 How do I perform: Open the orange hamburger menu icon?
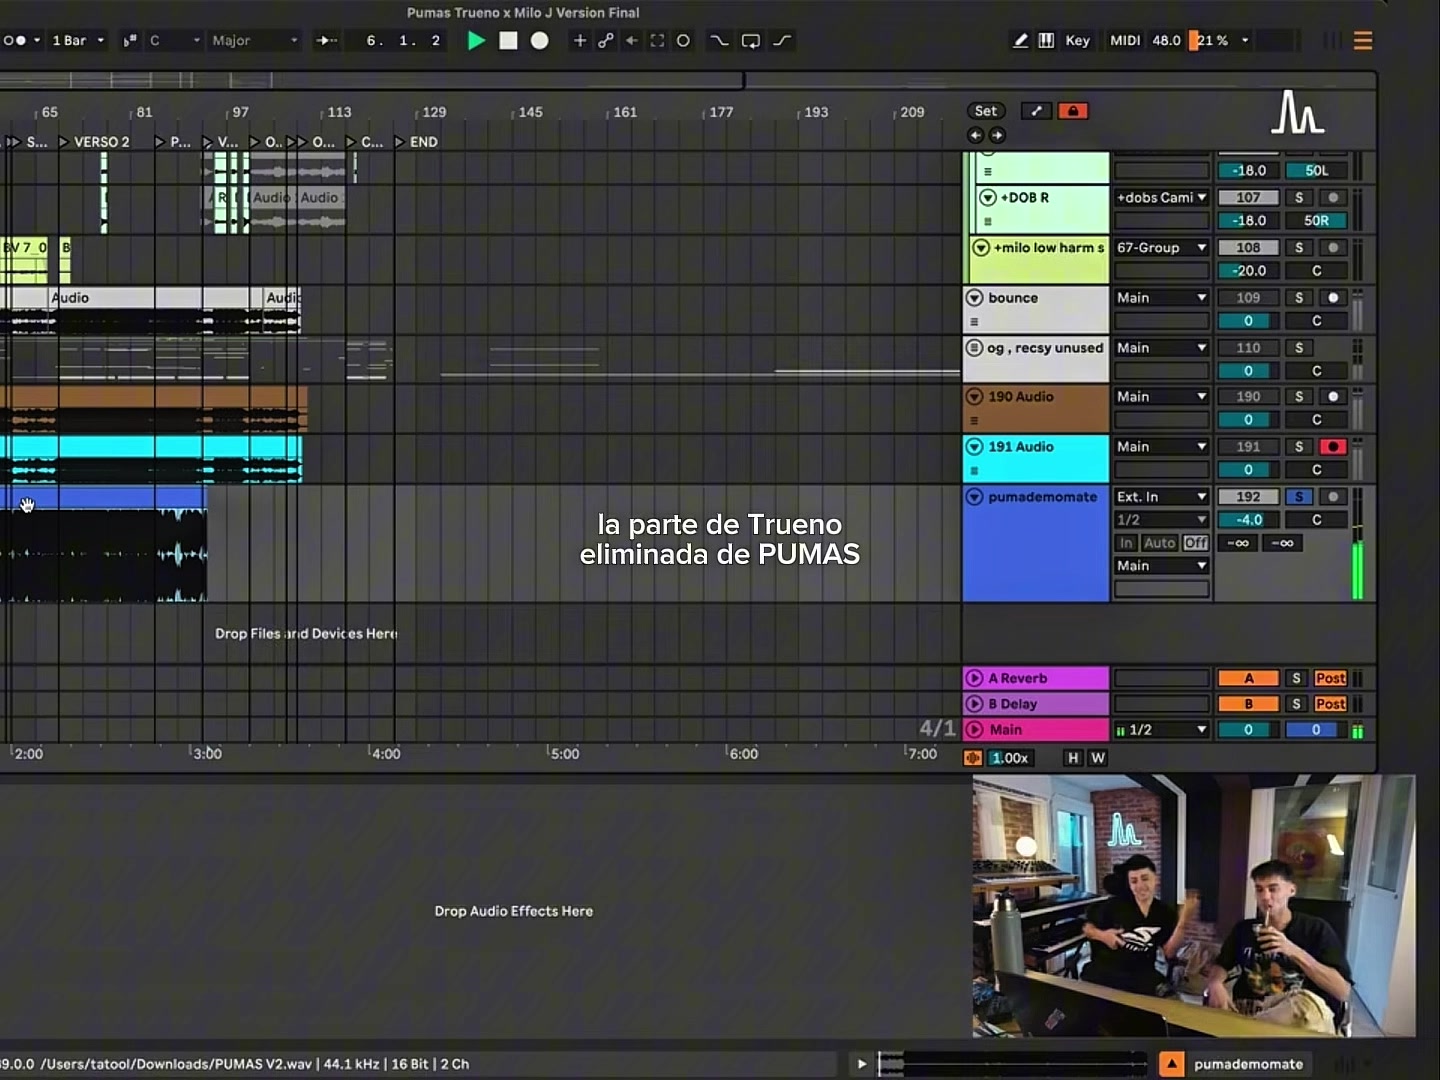click(1362, 41)
